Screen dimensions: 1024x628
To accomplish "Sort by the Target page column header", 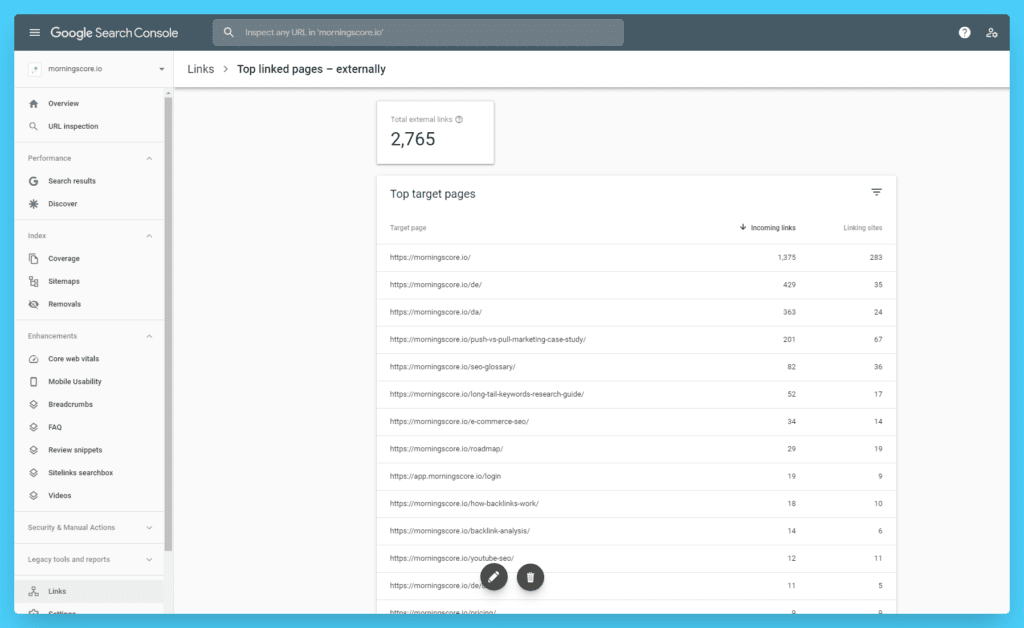I will click(x=408, y=228).
